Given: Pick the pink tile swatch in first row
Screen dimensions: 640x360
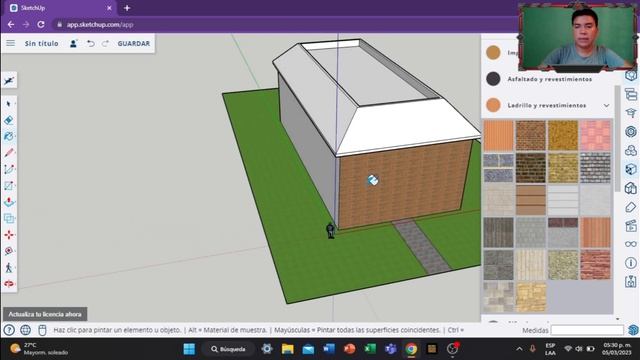Looking at the screenshot, I should tap(596, 136).
